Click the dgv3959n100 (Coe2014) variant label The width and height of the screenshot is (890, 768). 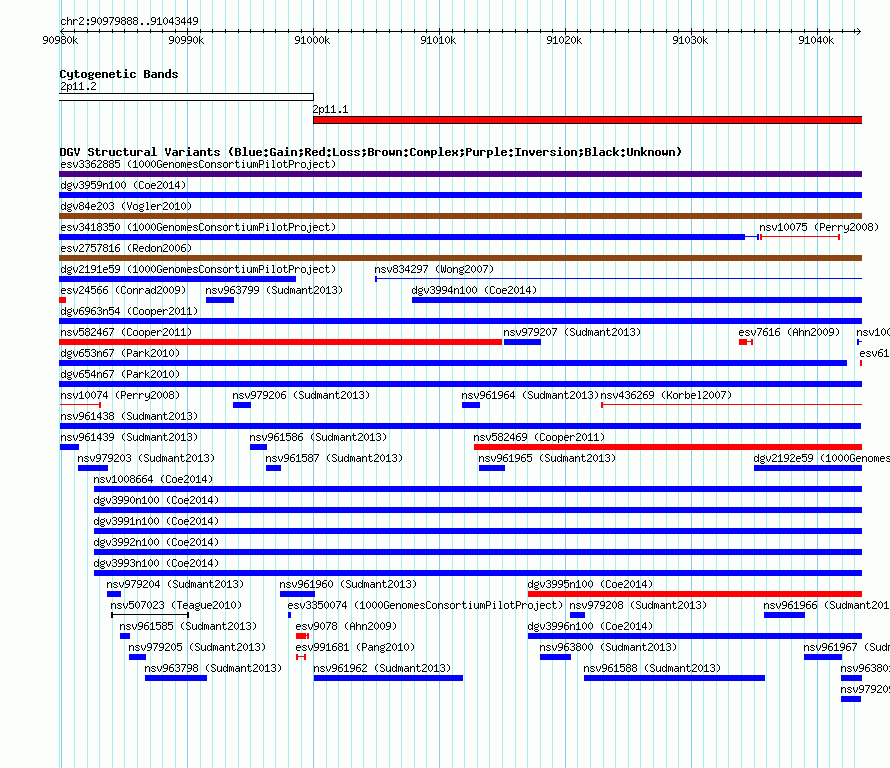click(123, 186)
